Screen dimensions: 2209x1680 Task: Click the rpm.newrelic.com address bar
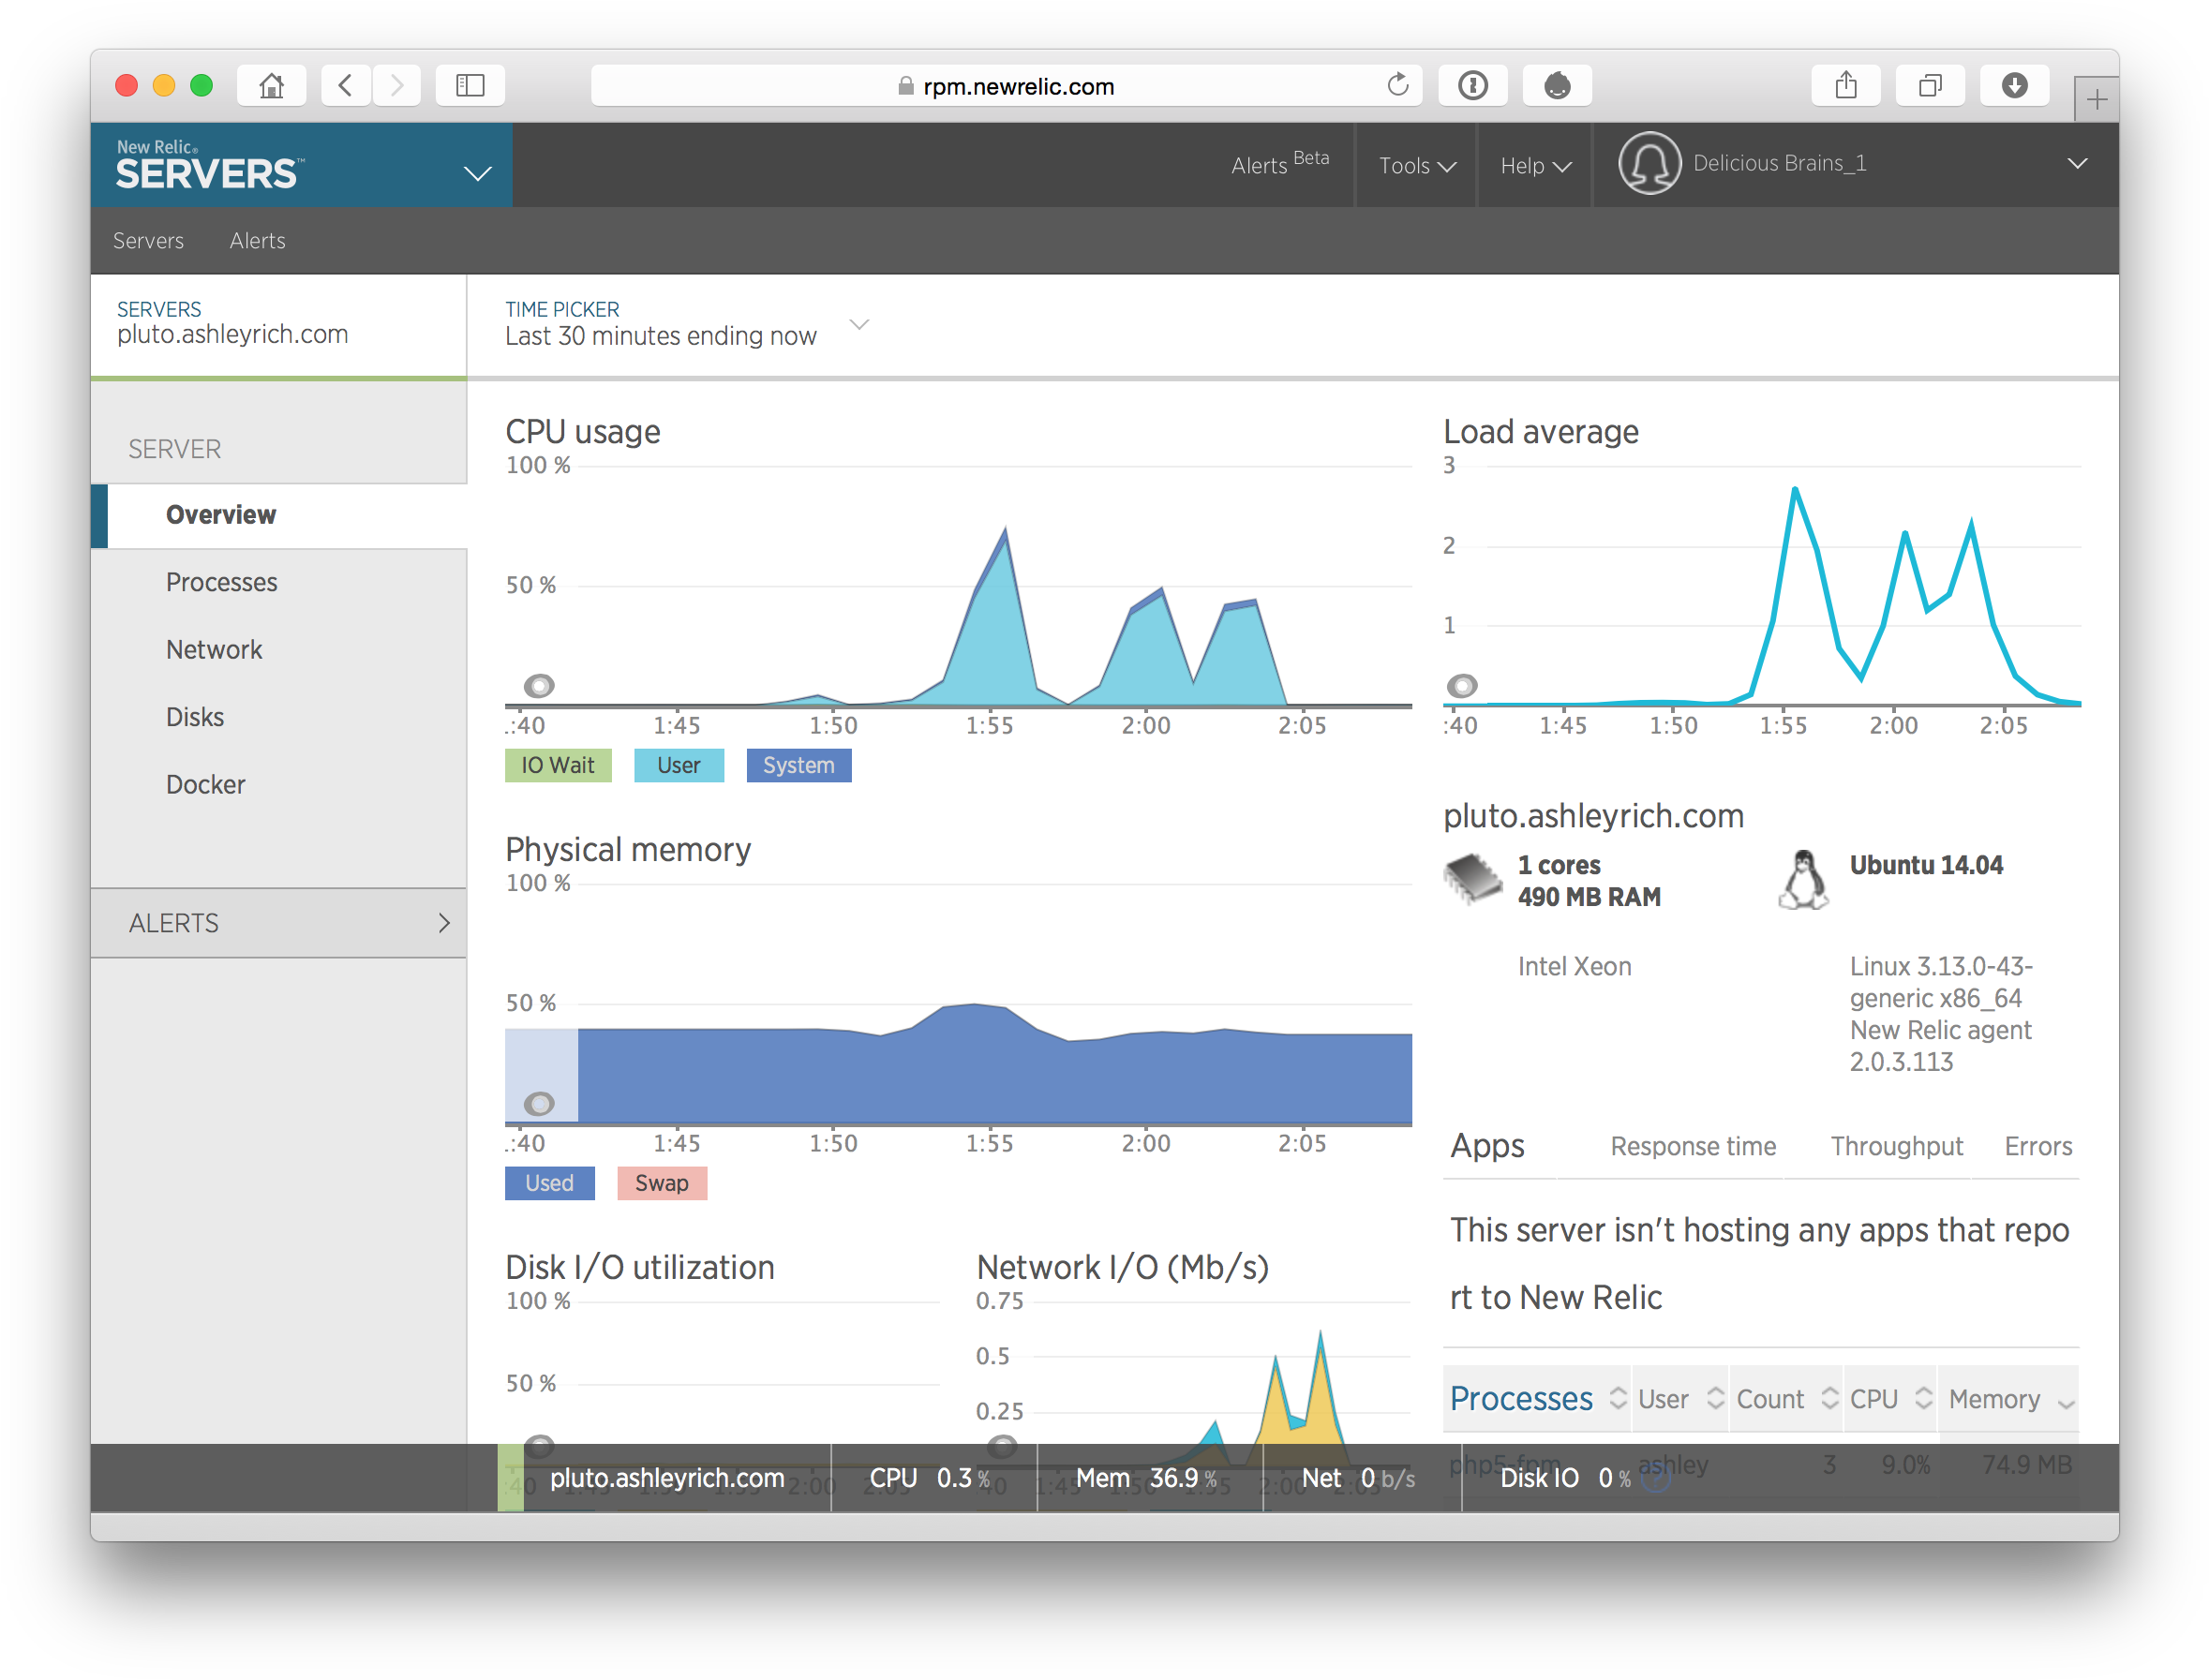point(1017,86)
